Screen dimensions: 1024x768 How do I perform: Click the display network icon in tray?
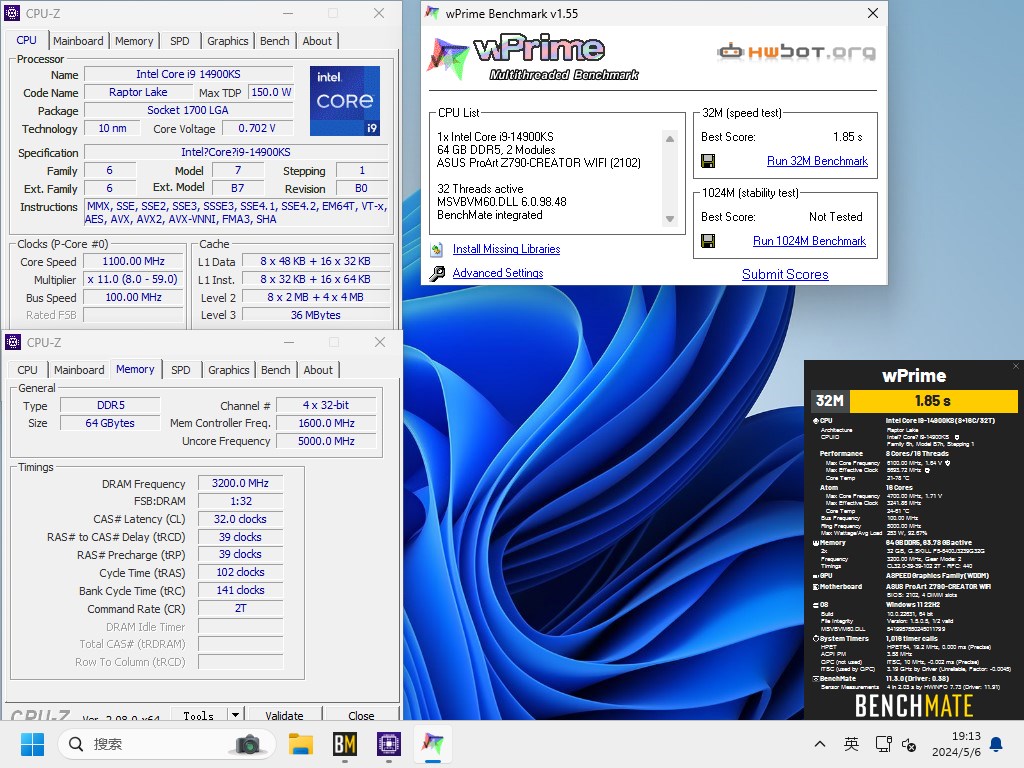tap(884, 744)
